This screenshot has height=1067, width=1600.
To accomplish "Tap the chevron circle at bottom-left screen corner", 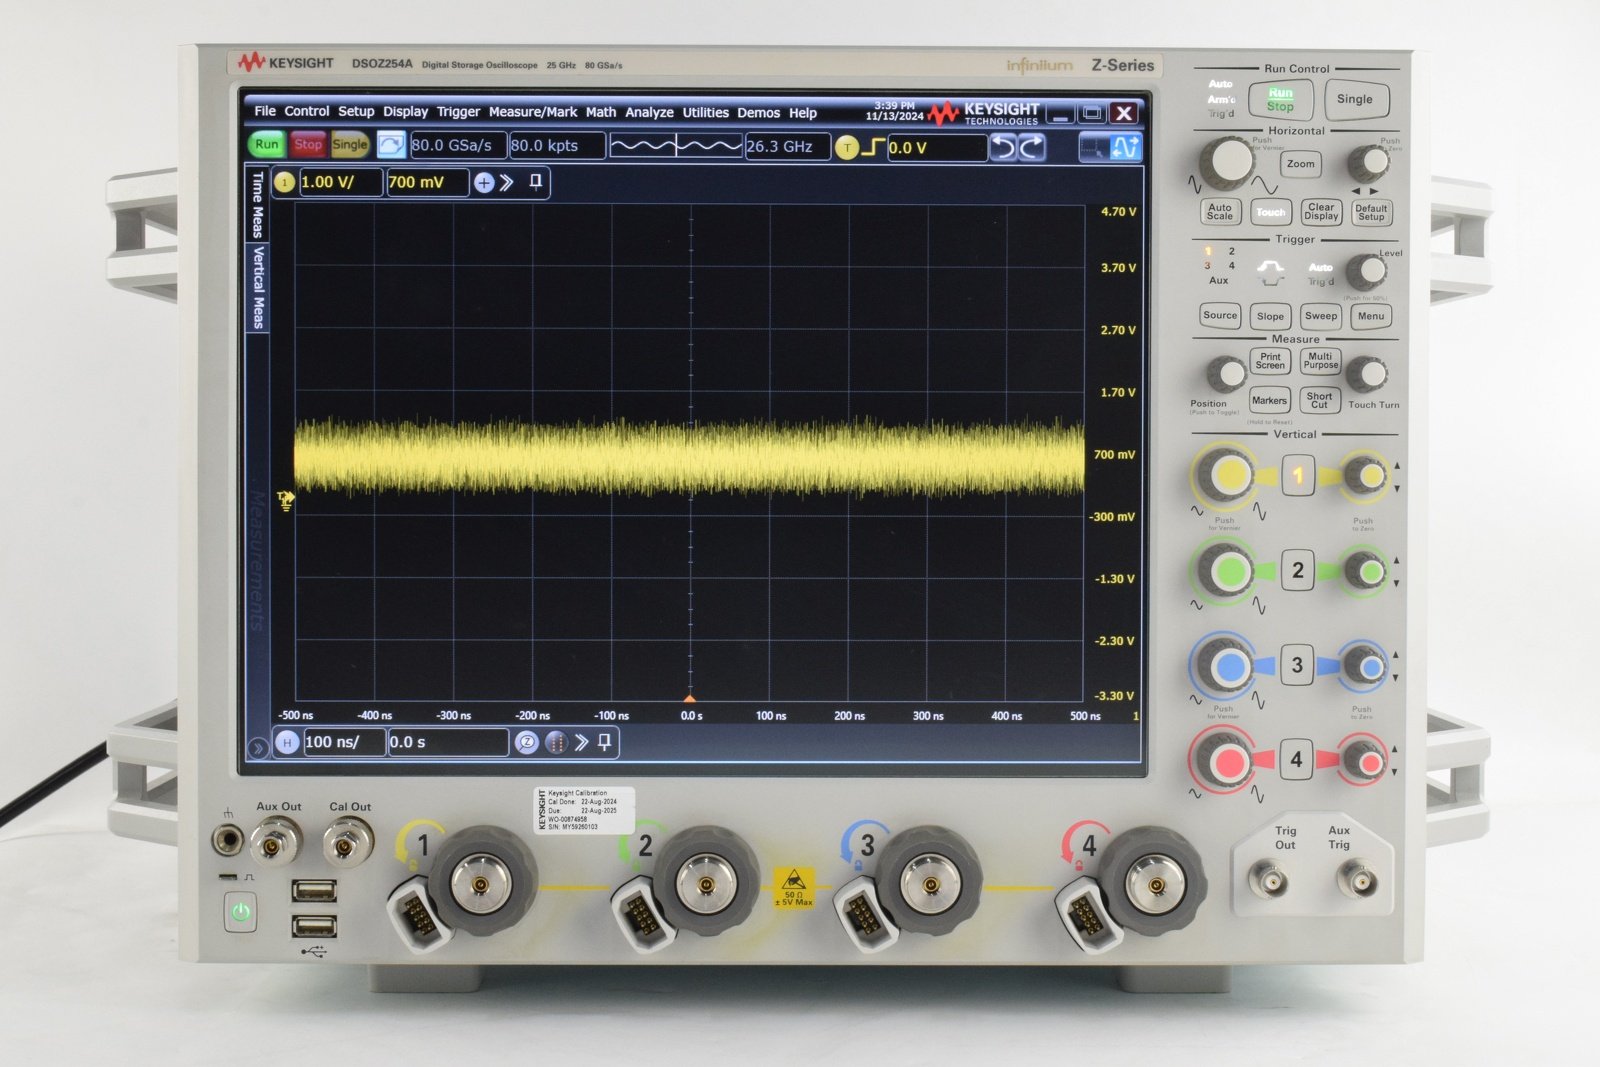I will [258, 747].
